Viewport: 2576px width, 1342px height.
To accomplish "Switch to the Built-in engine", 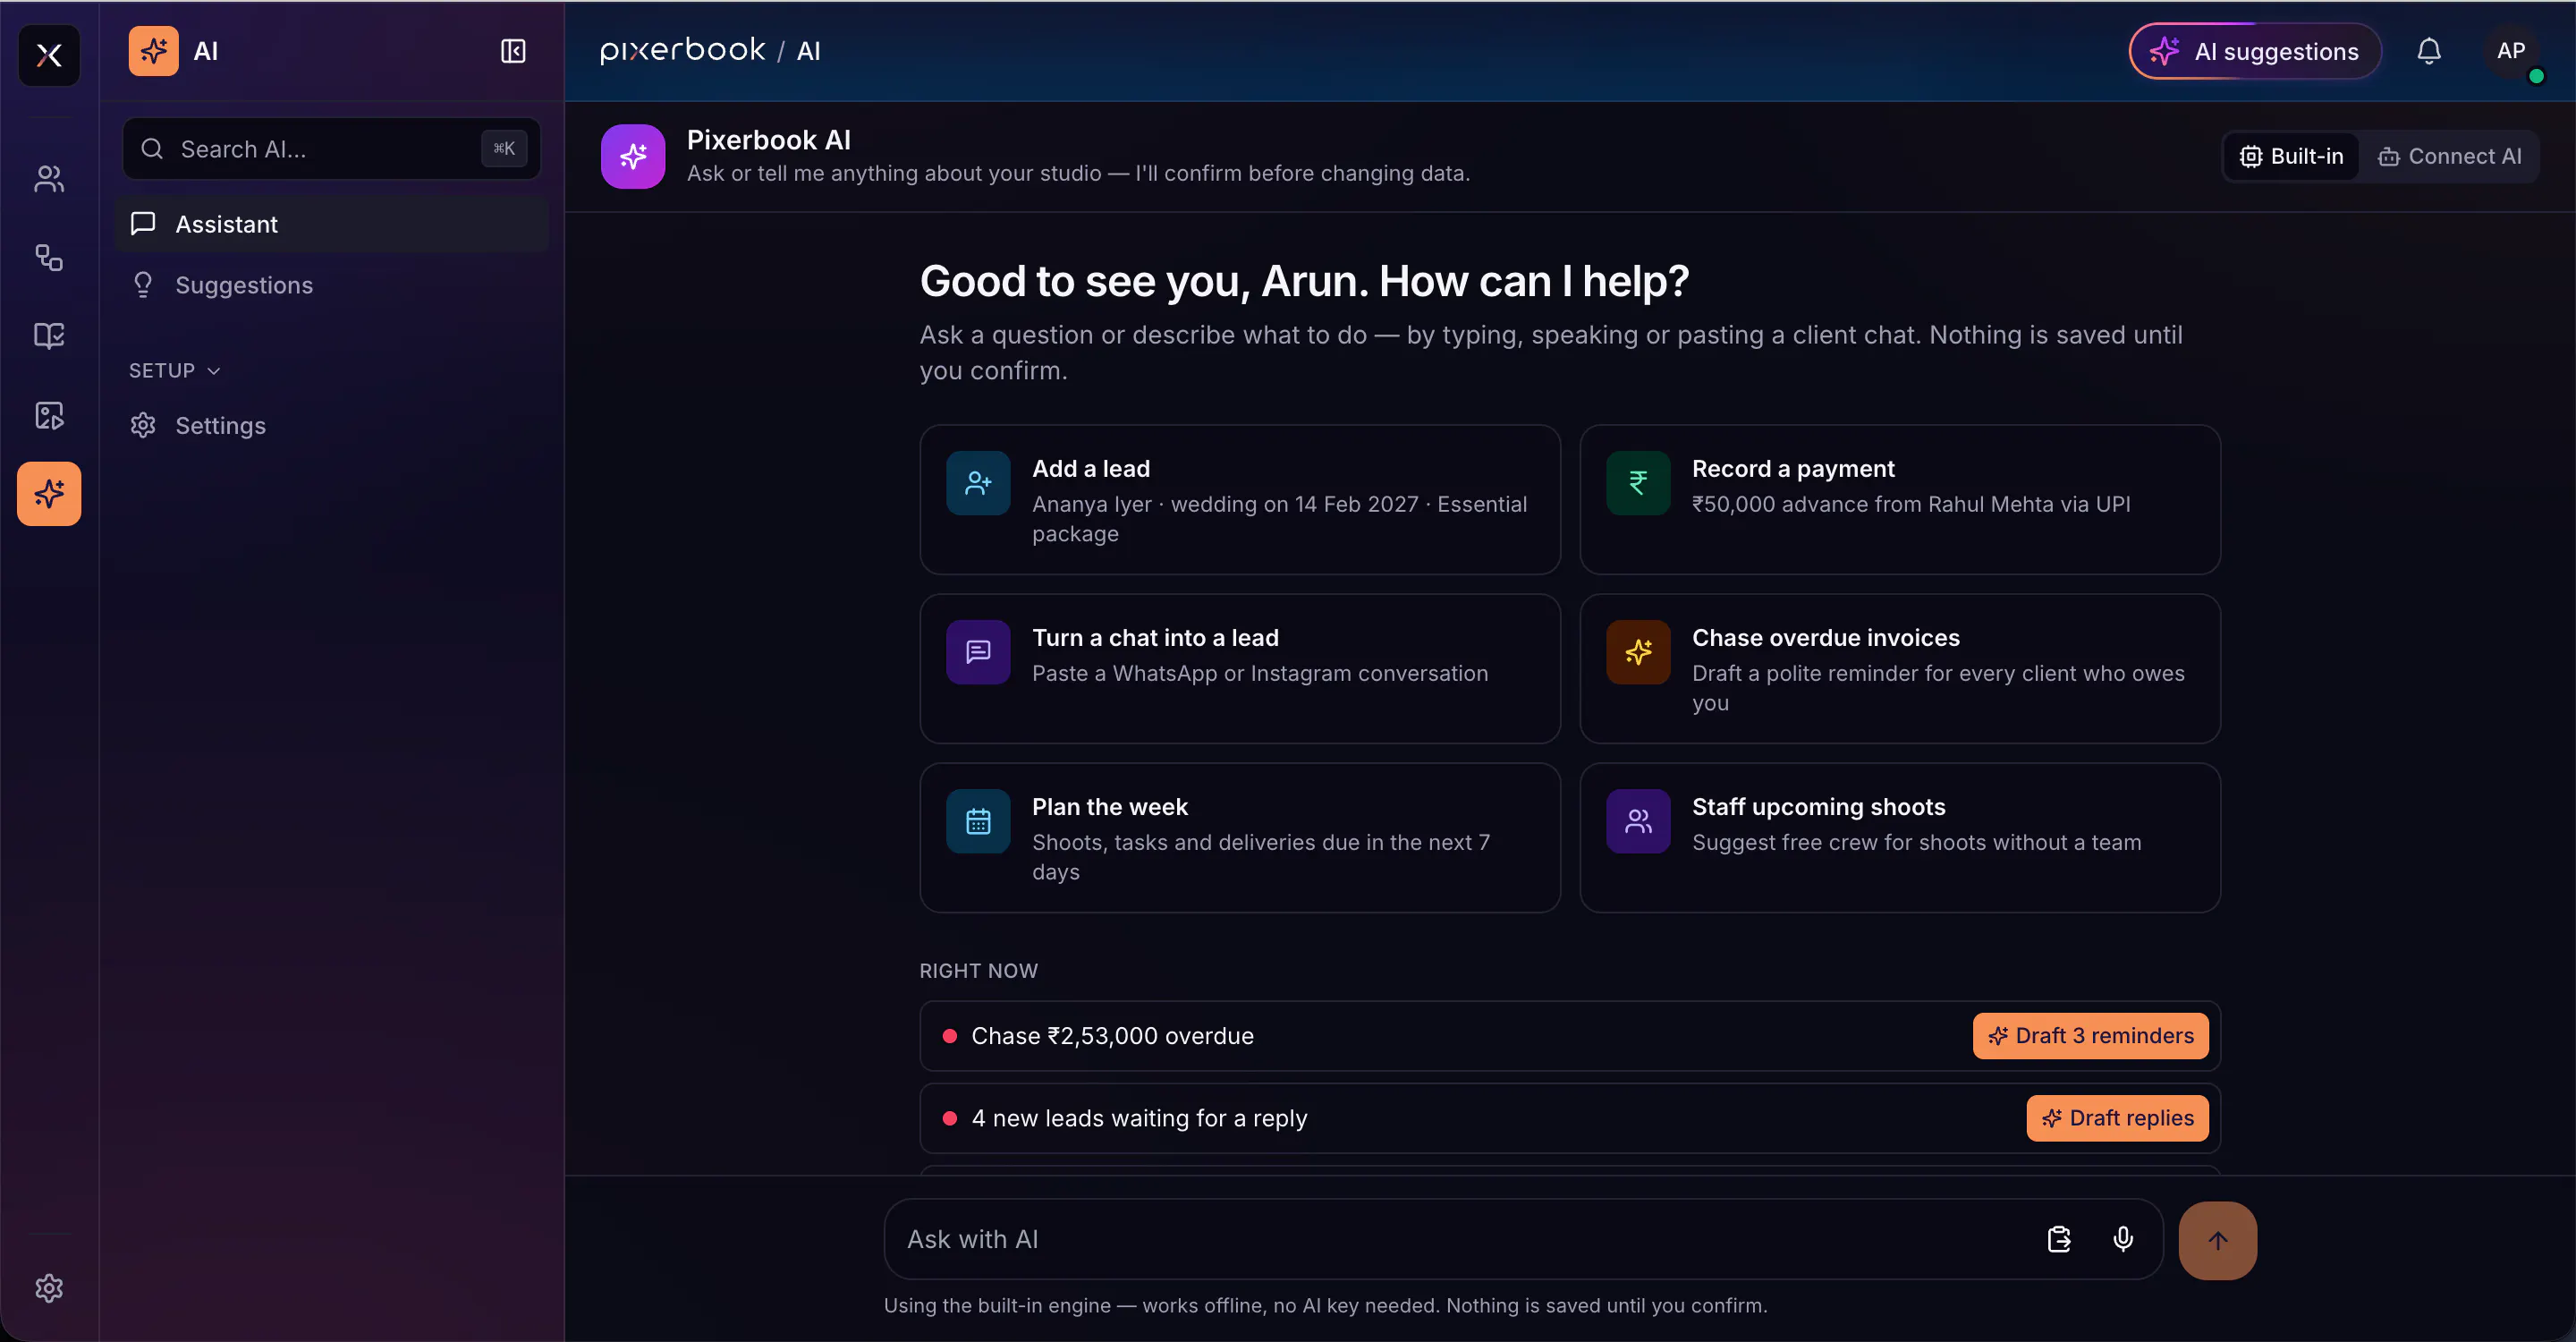I will pyautogui.click(x=2291, y=156).
